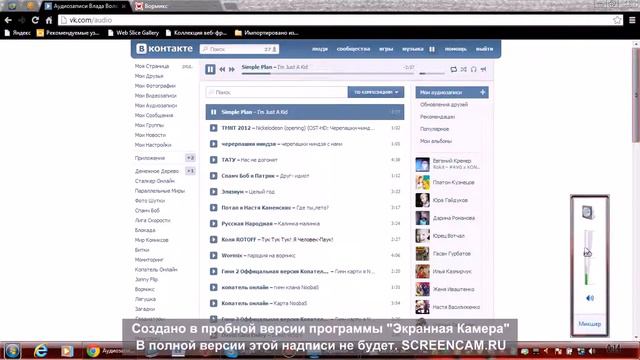Click the Windows volume slider handle
640x360 pixels.
point(588,252)
